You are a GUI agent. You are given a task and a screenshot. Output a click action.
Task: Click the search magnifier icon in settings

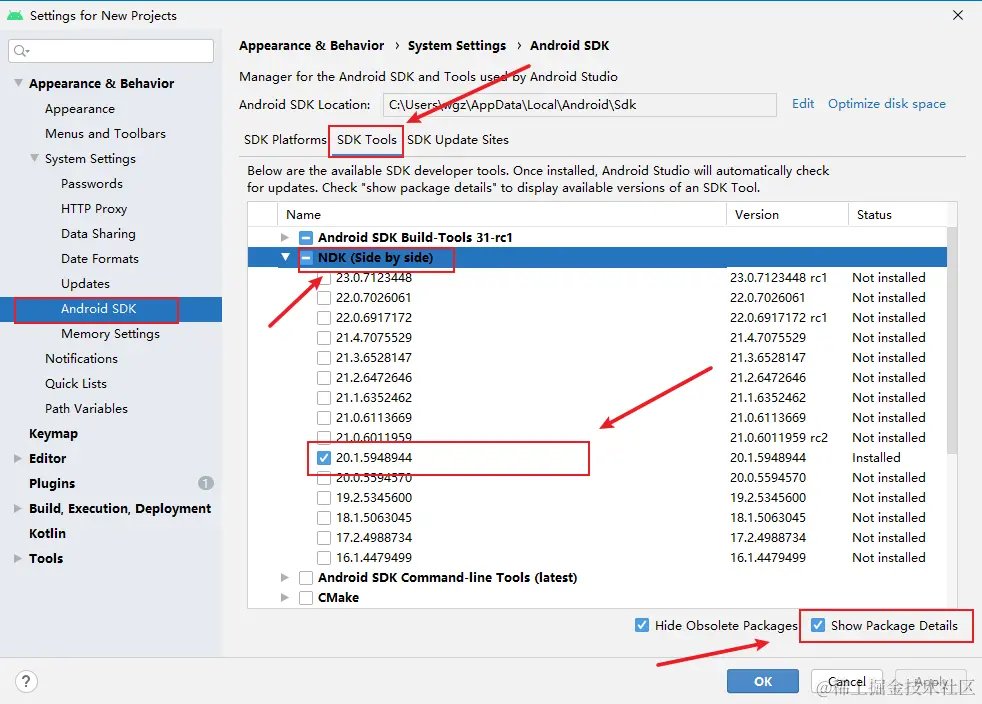coord(21,51)
